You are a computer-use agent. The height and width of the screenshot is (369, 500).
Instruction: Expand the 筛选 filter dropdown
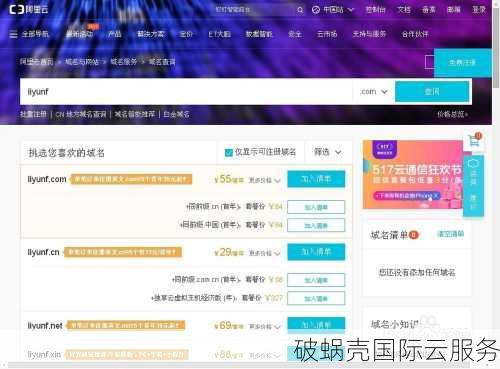click(x=328, y=152)
